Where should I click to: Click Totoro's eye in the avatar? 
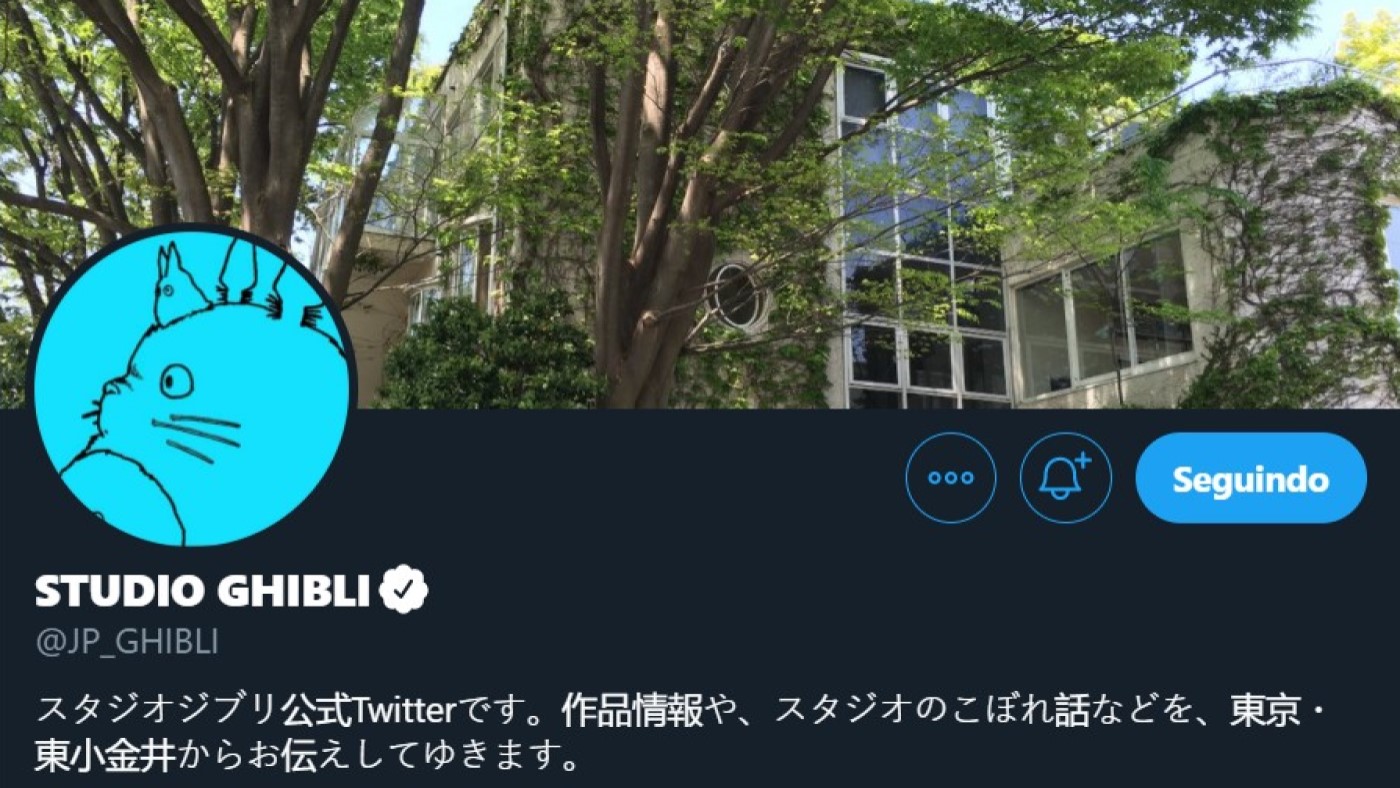tap(177, 380)
